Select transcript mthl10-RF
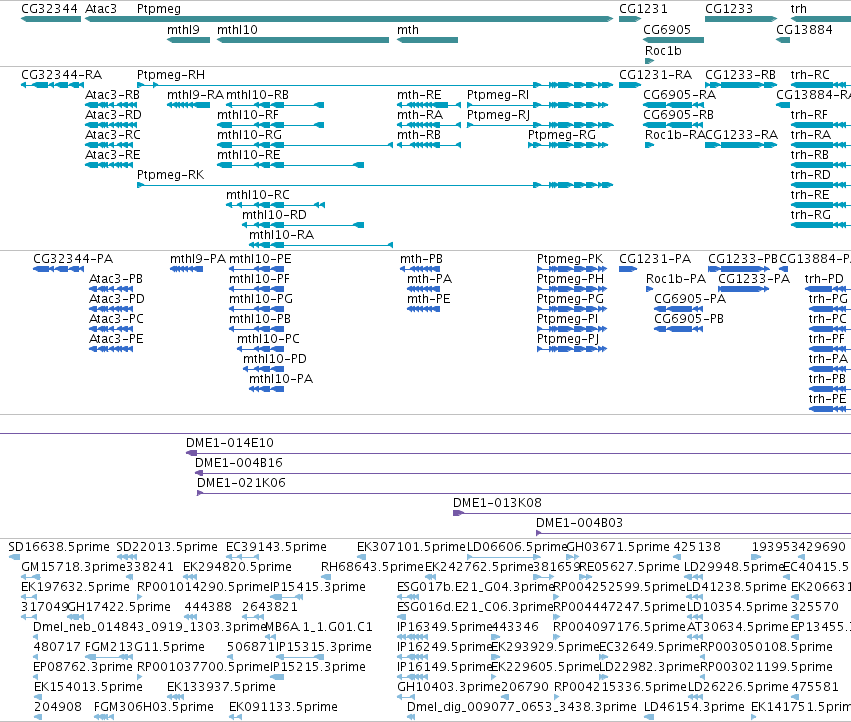The height and width of the screenshot is (722, 851). click(248, 115)
